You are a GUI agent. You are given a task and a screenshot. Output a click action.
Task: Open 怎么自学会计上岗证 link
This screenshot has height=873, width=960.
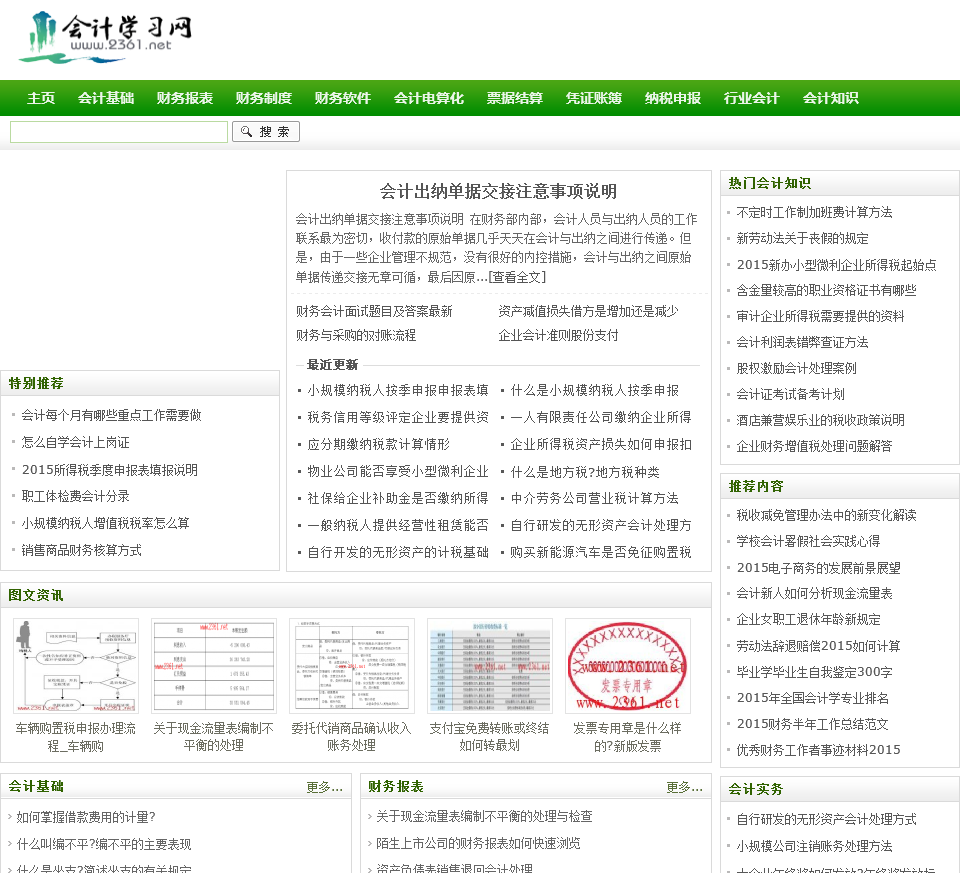point(75,442)
